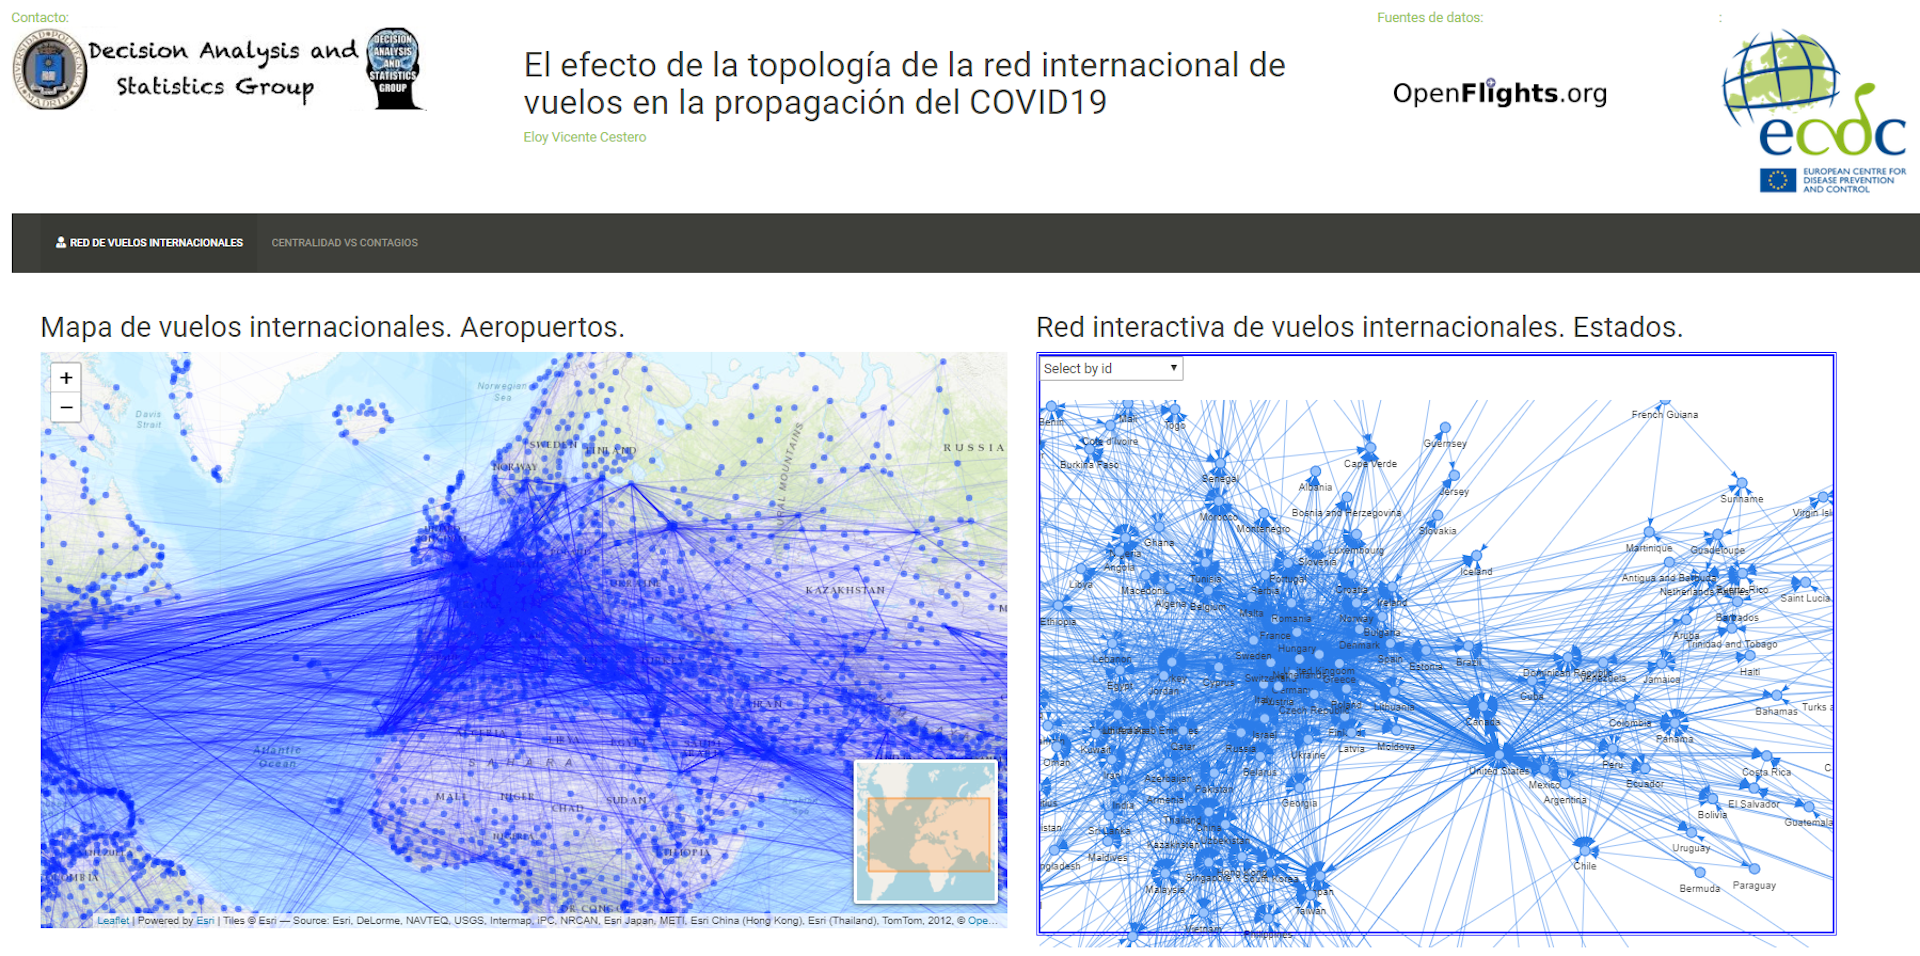Viewport: 1920px width, 956px height.
Task: Click the user icon in the active tab
Action: click(61, 243)
